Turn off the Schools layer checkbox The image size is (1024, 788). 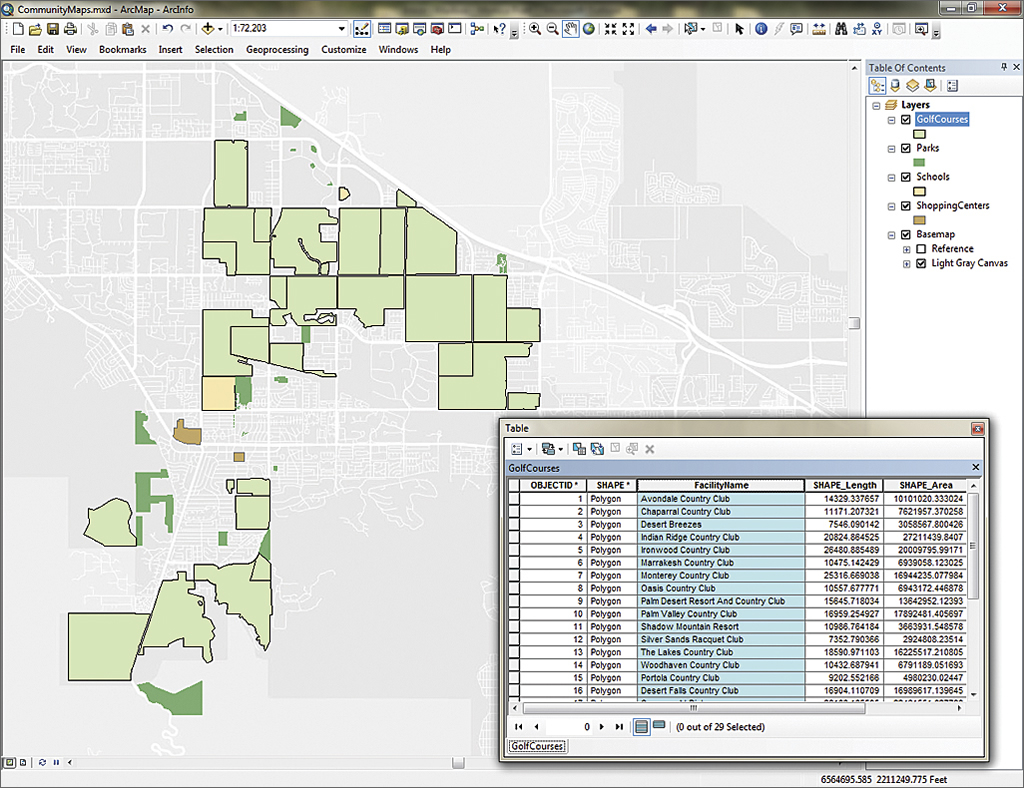(906, 177)
